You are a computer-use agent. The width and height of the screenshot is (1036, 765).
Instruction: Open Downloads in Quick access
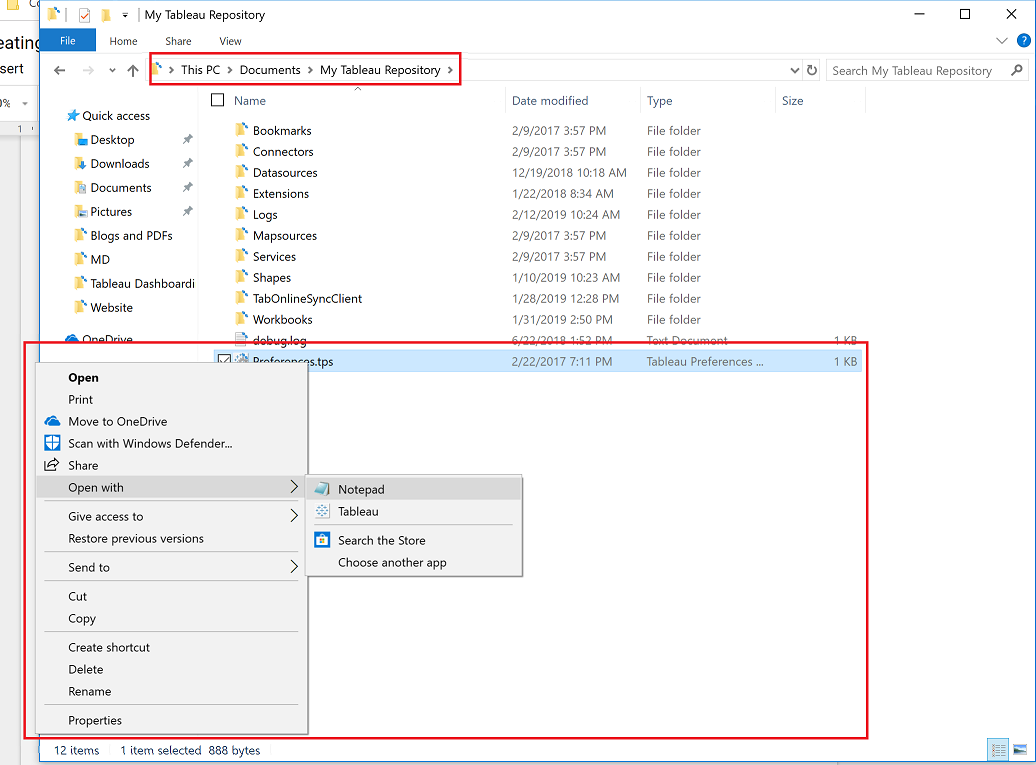(120, 164)
